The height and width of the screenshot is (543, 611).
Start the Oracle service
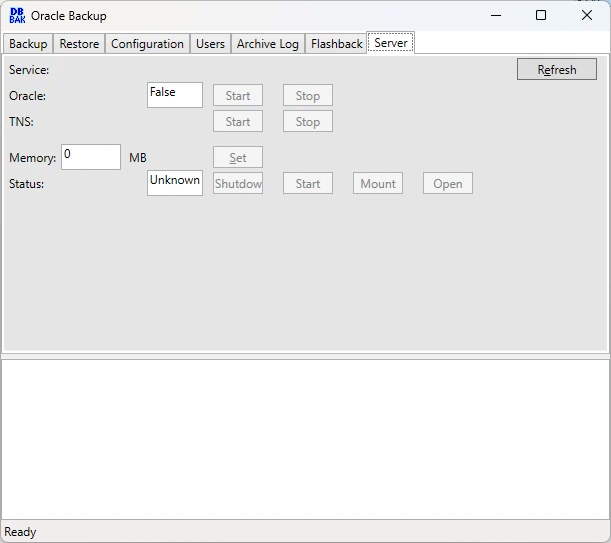(x=238, y=96)
